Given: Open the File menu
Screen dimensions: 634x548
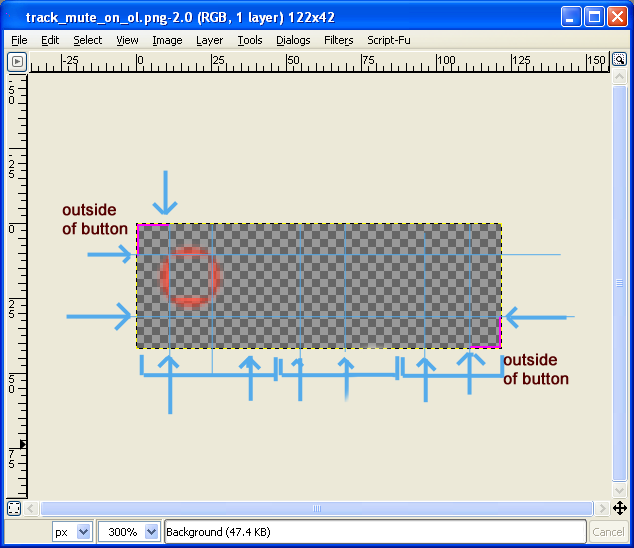Looking at the screenshot, I should (x=19, y=40).
